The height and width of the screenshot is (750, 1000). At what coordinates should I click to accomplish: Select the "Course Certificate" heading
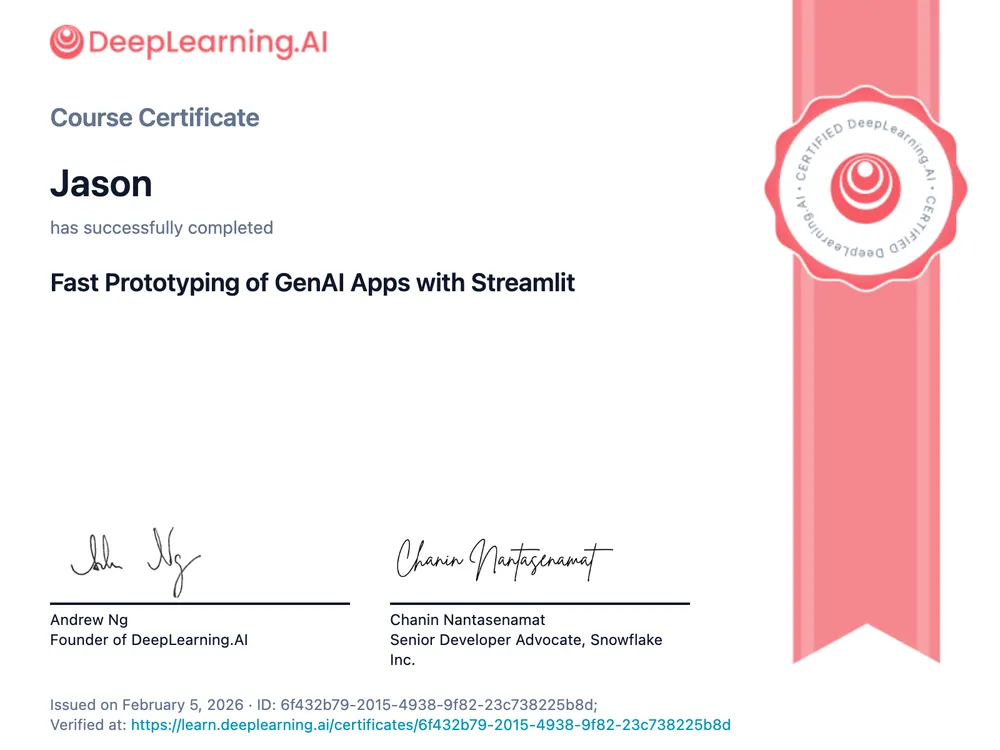[x=155, y=117]
